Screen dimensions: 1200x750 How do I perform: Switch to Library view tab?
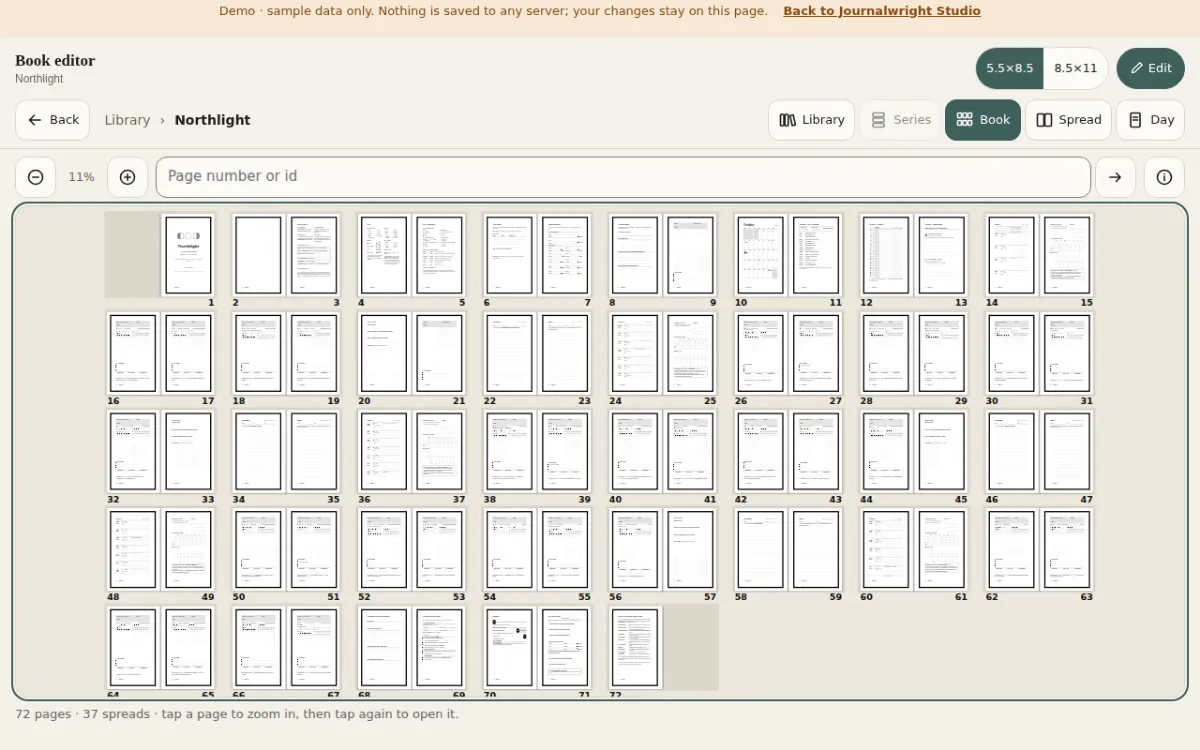[x=811, y=120]
